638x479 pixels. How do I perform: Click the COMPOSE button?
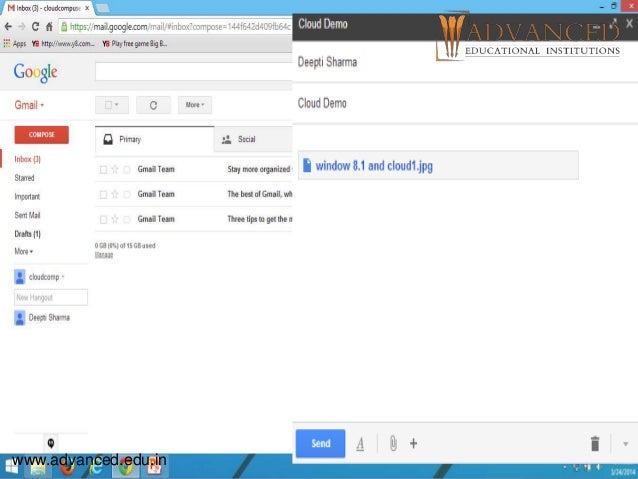pyautogui.click(x=42, y=135)
